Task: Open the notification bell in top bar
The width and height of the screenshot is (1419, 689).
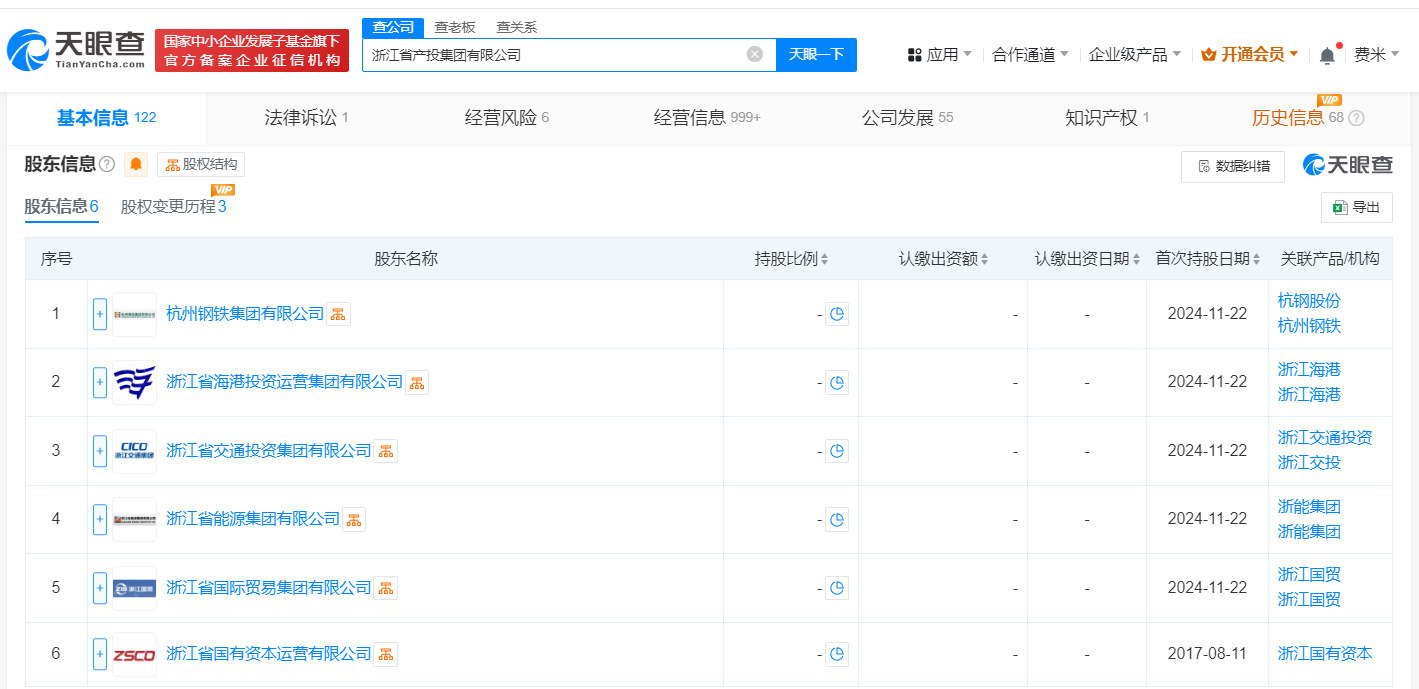Action: [1327, 55]
